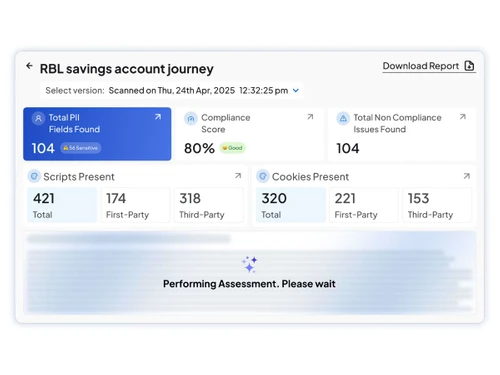Open the Select version dropdown

pos(172,90)
